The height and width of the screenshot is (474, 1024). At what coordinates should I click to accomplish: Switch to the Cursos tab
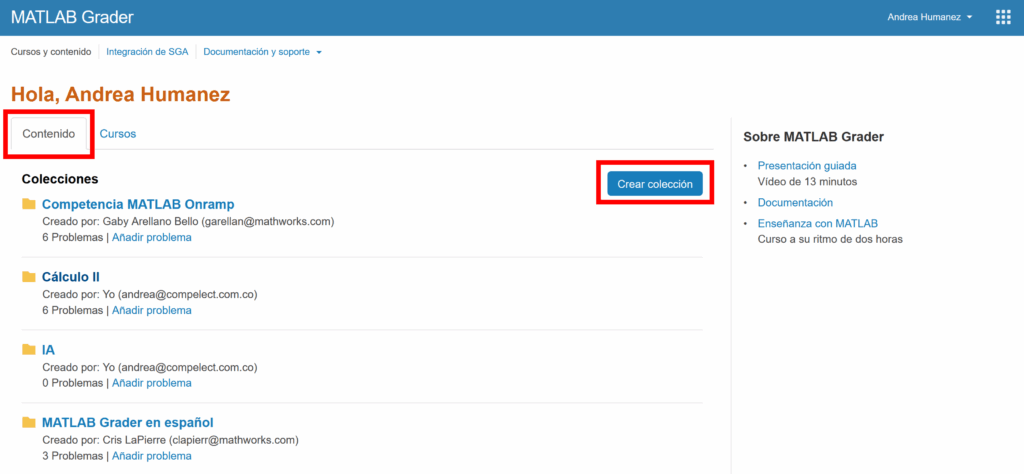tap(118, 134)
